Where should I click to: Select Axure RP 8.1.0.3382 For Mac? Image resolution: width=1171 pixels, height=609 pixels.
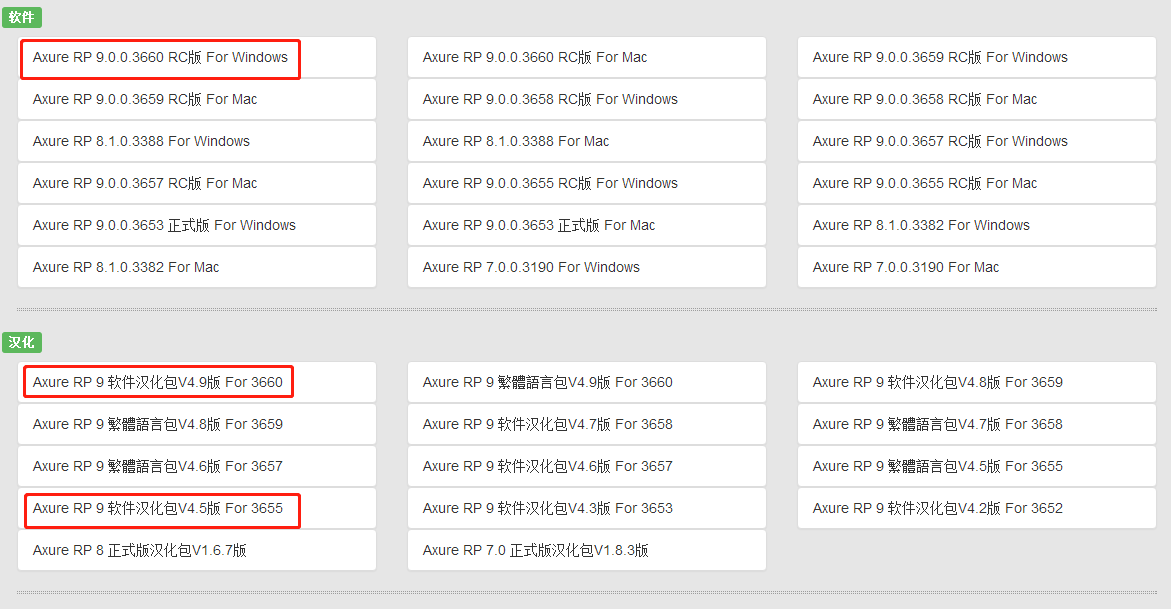pyautogui.click(x=196, y=267)
